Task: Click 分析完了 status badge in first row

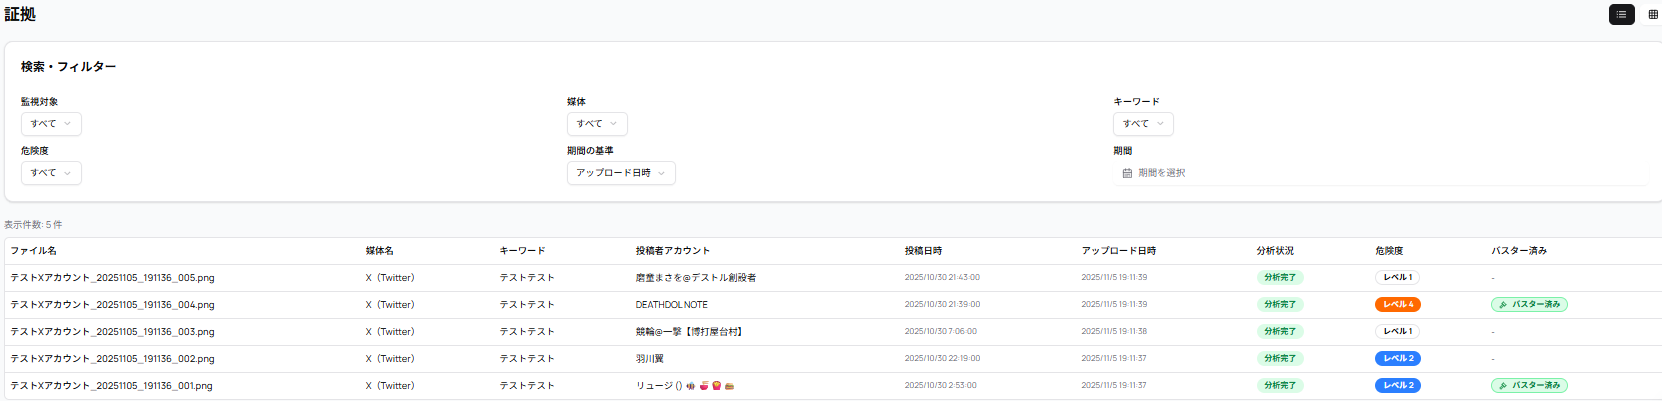Action: [1279, 278]
